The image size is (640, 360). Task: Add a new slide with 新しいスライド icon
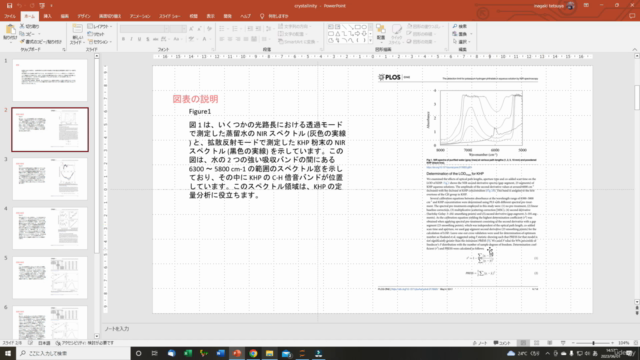(77, 29)
